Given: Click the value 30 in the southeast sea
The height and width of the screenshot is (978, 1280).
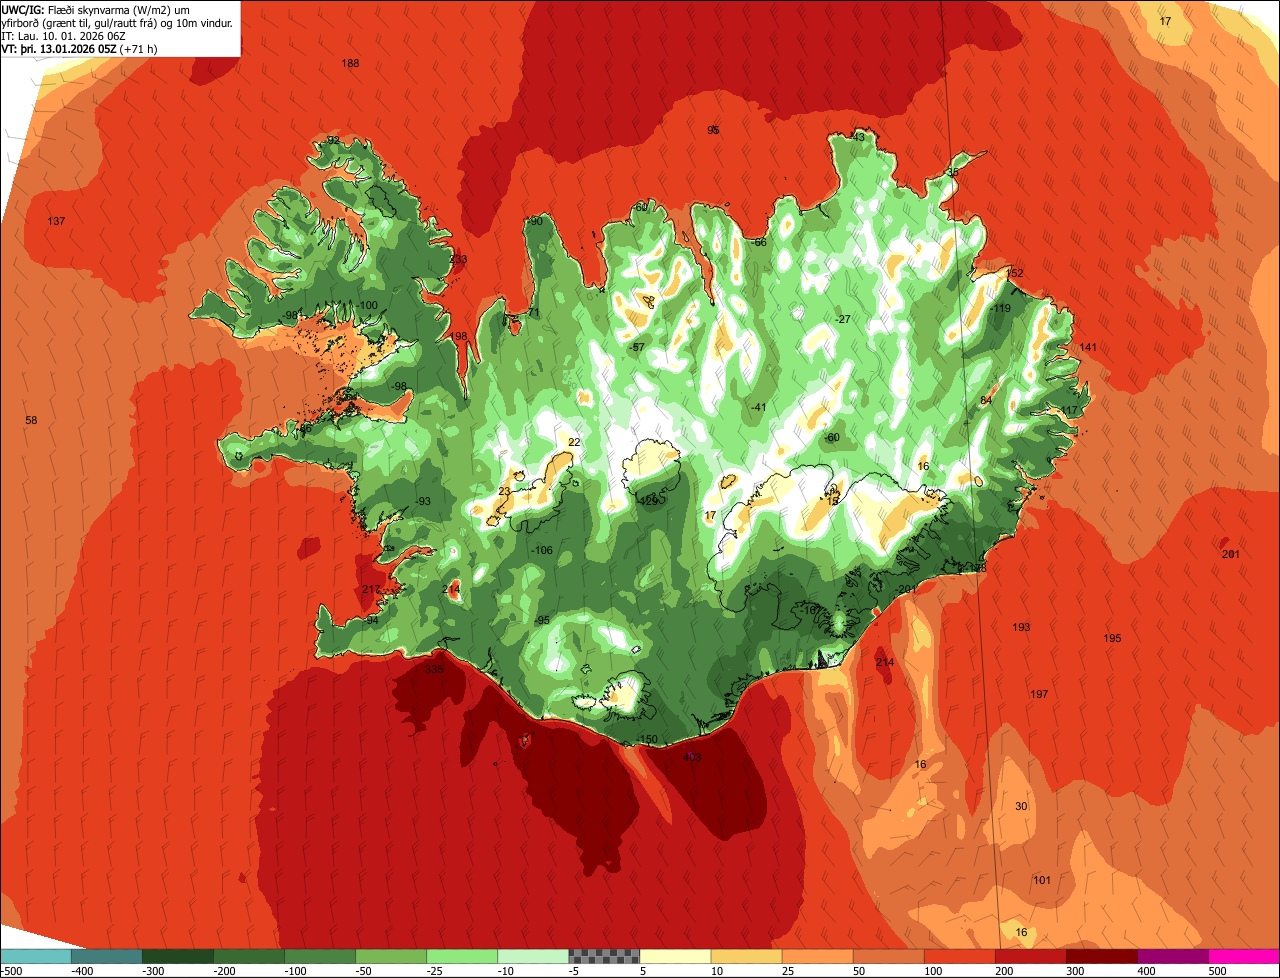Looking at the screenshot, I should coord(1021,806).
